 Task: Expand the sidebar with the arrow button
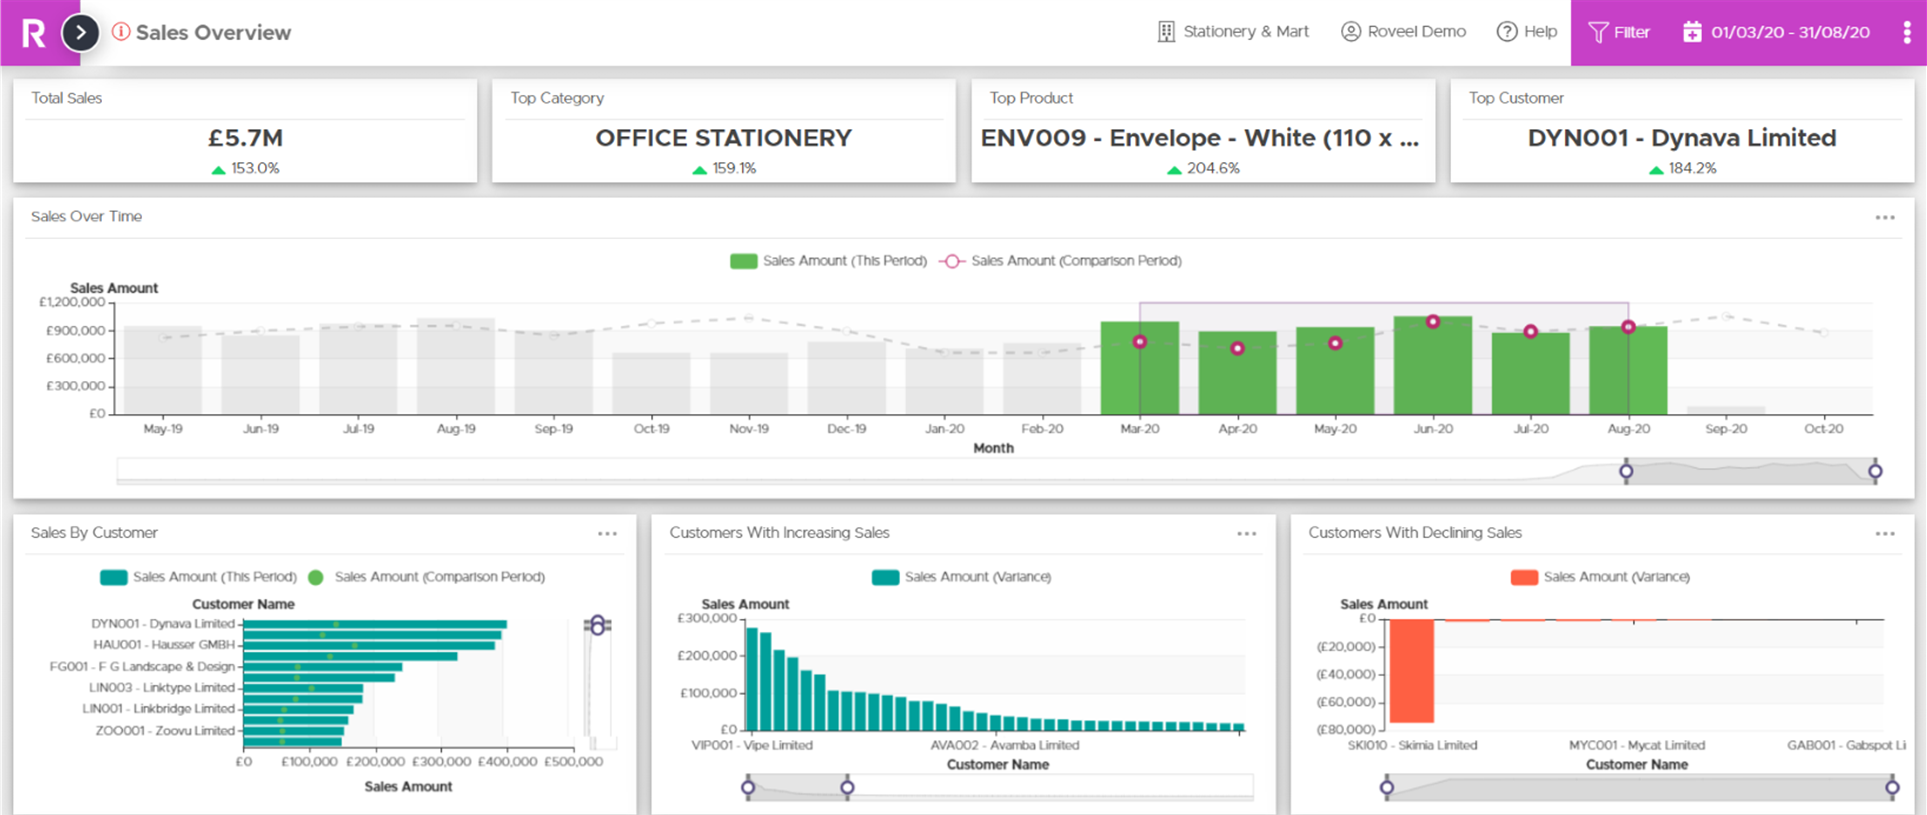click(81, 33)
